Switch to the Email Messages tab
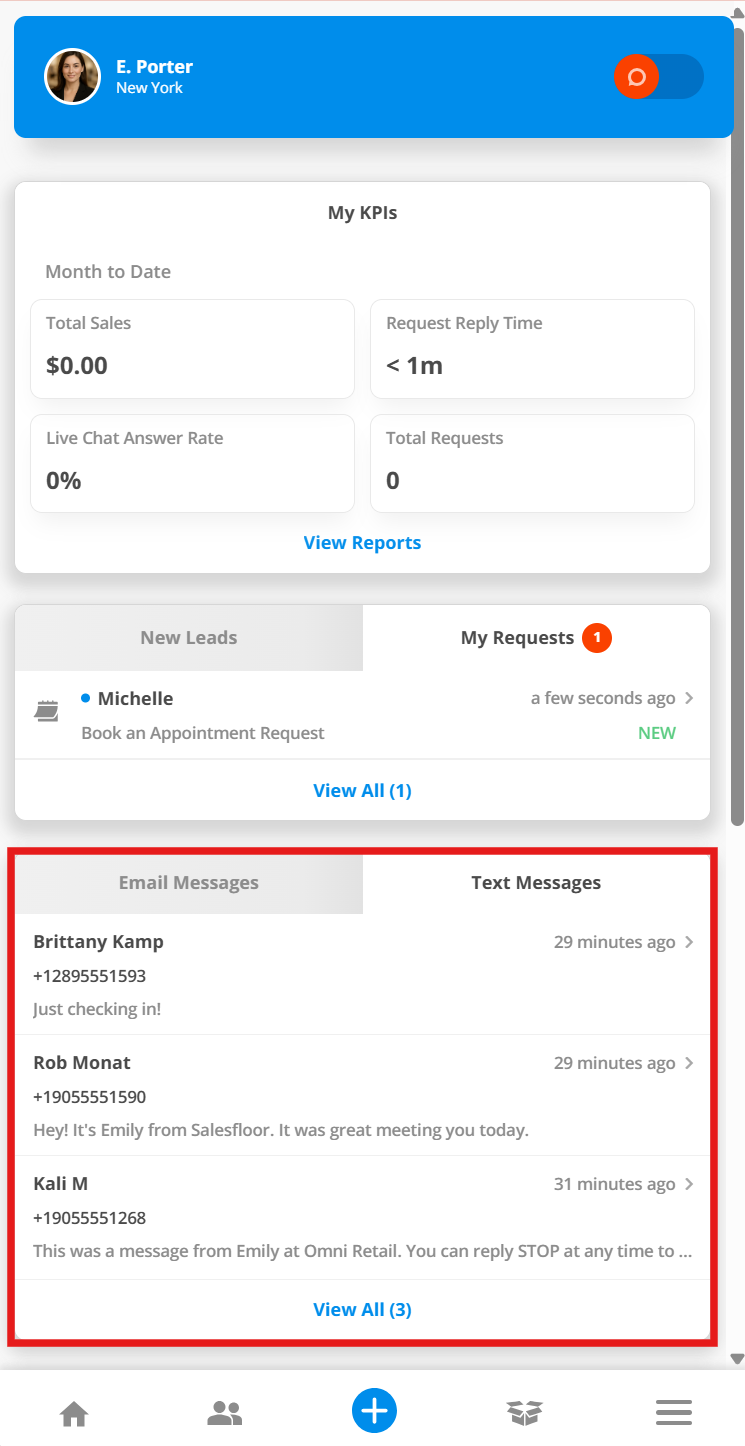Image resolution: width=745 pixels, height=1446 pixels. coord(189,883)
